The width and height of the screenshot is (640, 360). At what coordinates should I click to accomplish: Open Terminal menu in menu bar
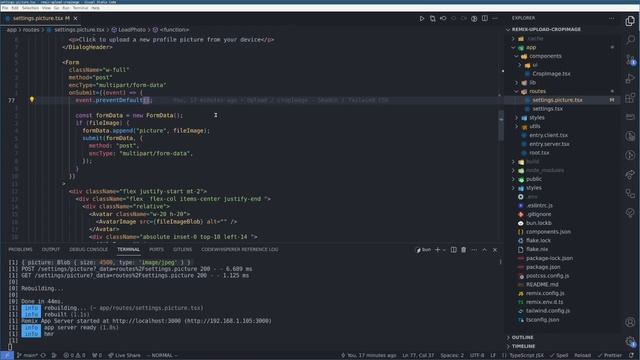coord(80,8)
